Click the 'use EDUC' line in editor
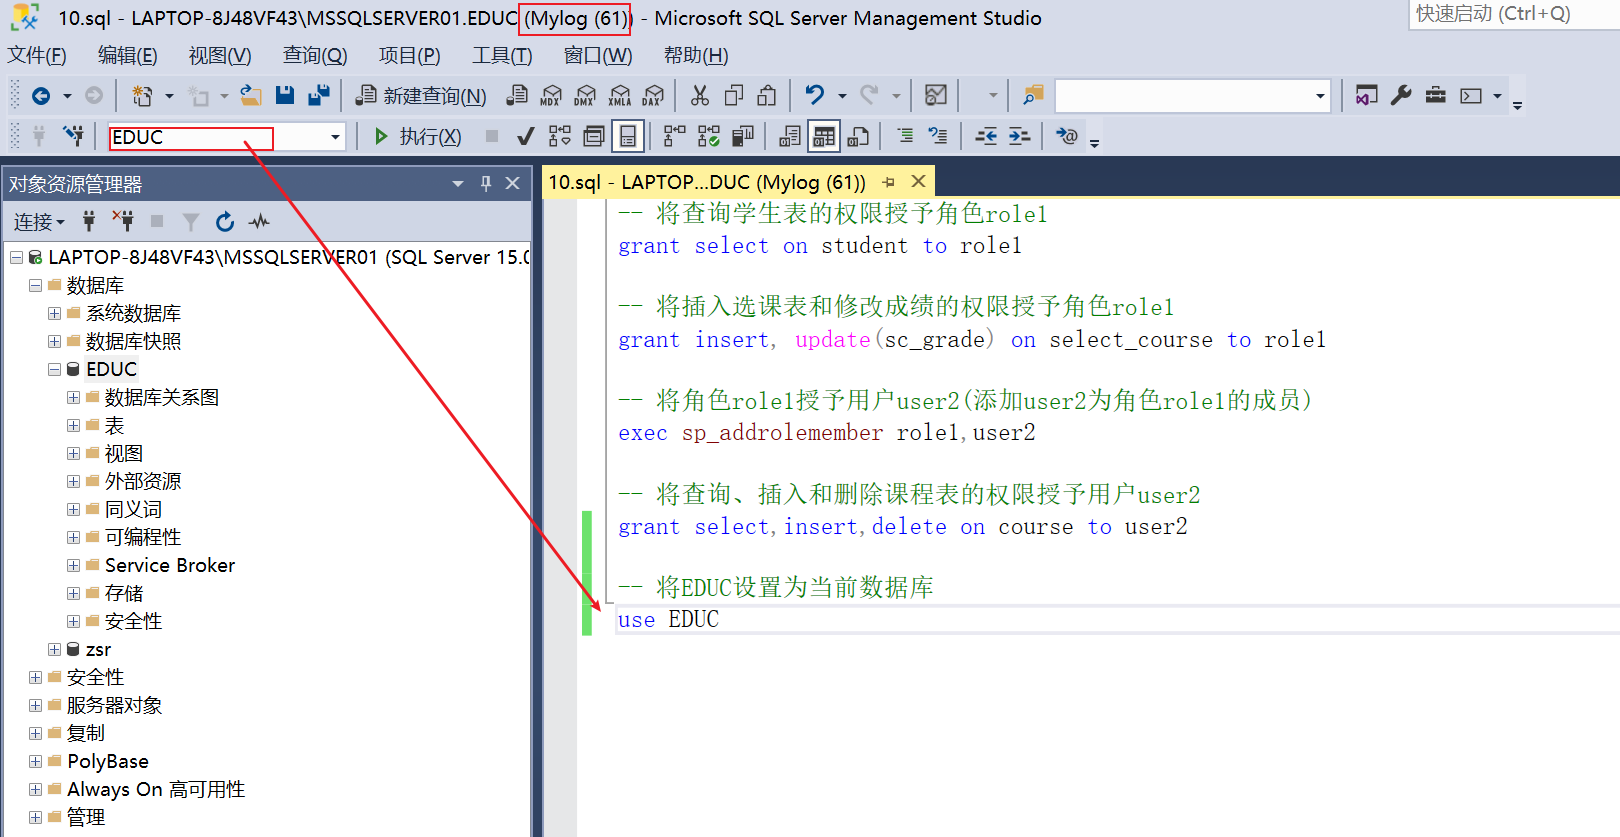This screenshot has width=1620, height=837. (668, 619)
